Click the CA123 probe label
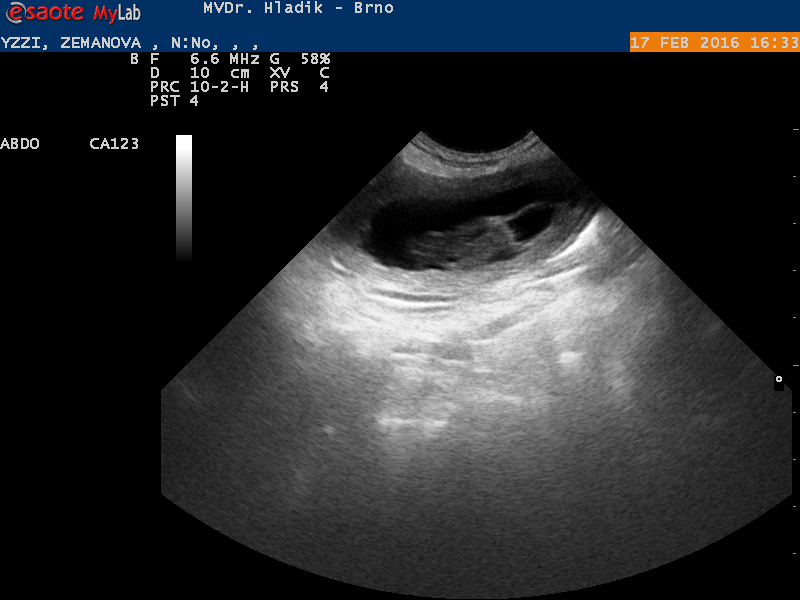 [x=114, y=144]
